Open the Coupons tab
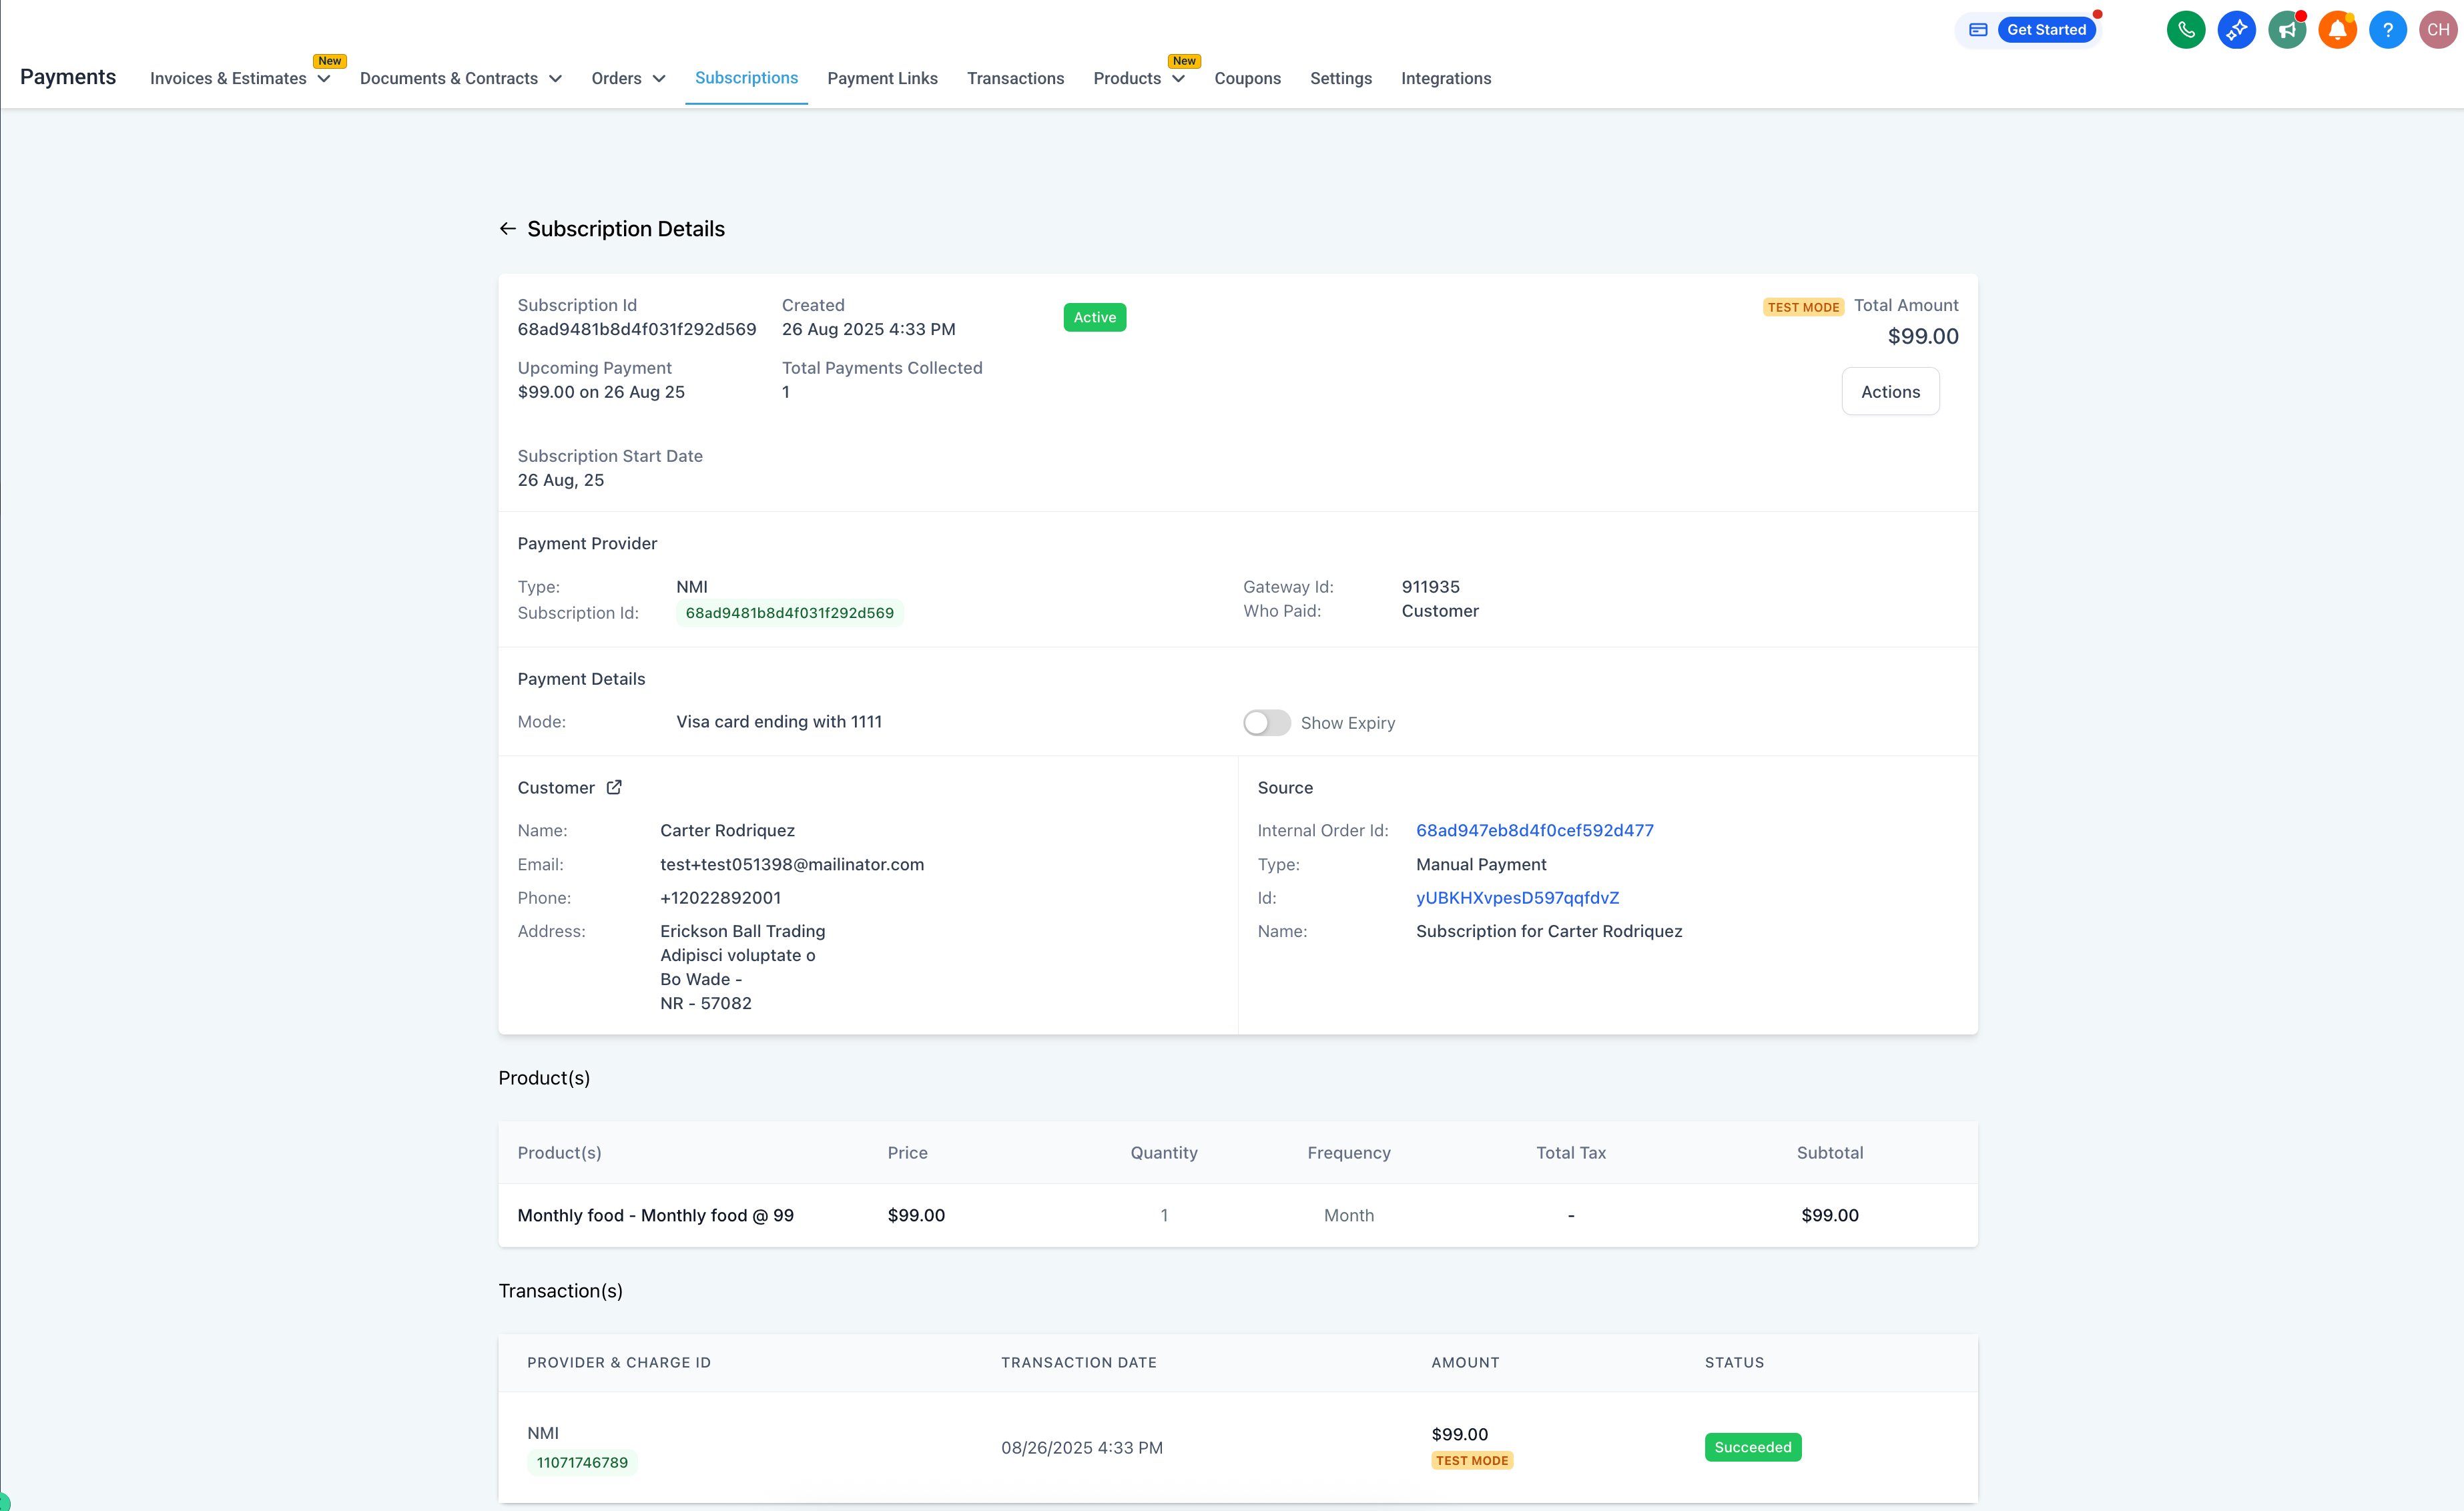The width and height of the screenshot is (2464, 1511). tap(1247, 78)
